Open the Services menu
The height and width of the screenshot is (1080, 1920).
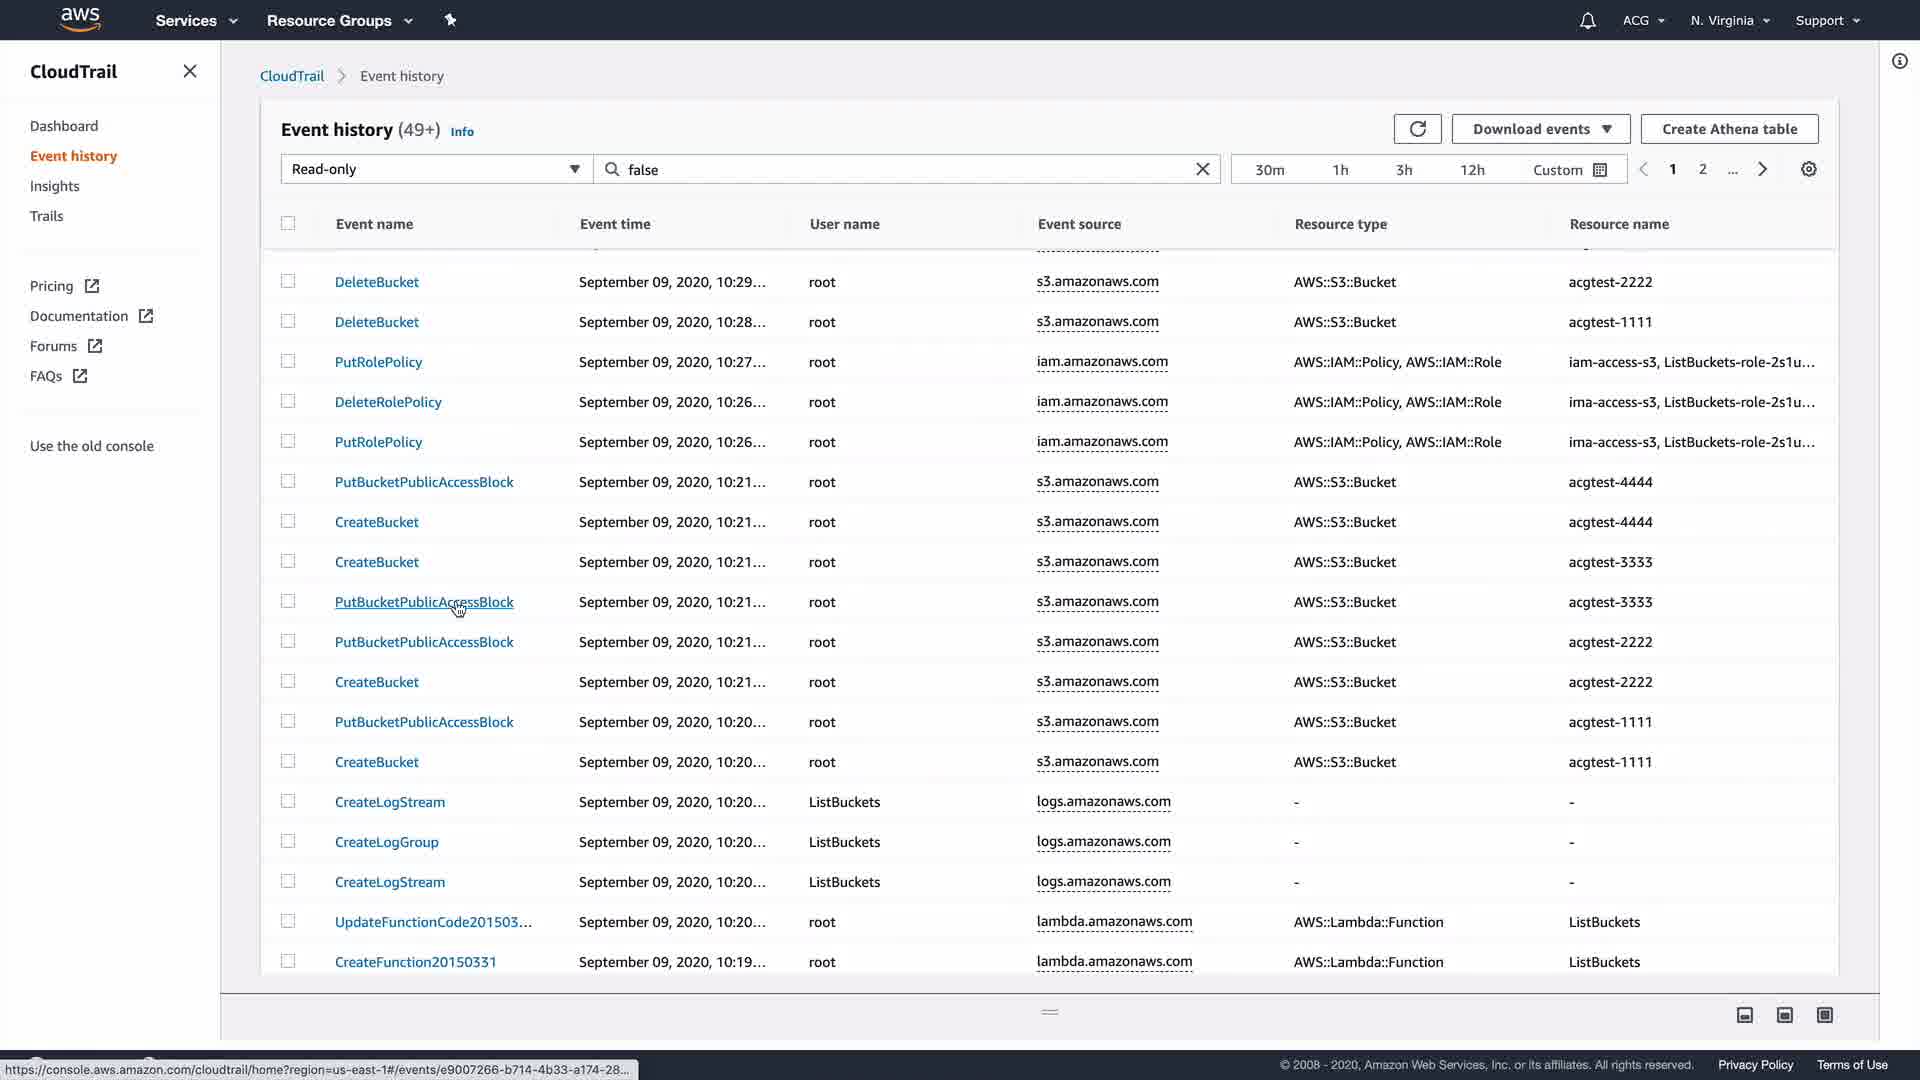196,20
